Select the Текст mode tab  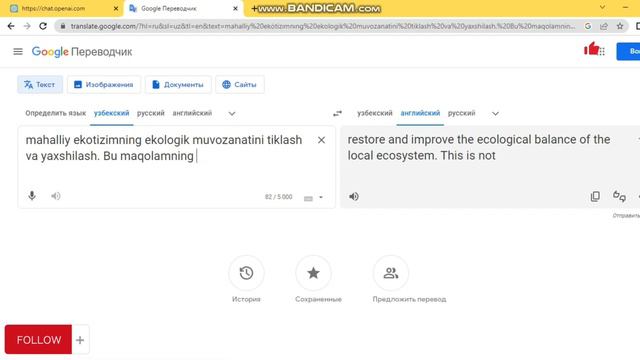click(40, 84)
